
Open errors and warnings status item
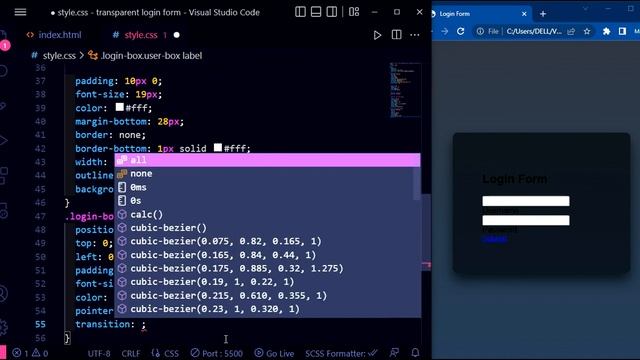pos(30,353)
